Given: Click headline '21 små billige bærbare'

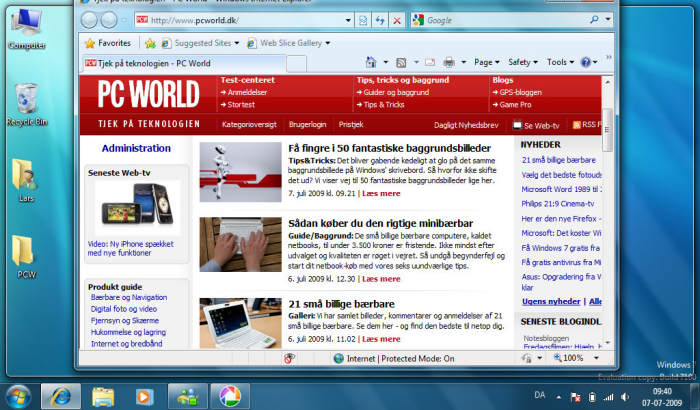Looking at the screenshot, I should coord(342,304).
